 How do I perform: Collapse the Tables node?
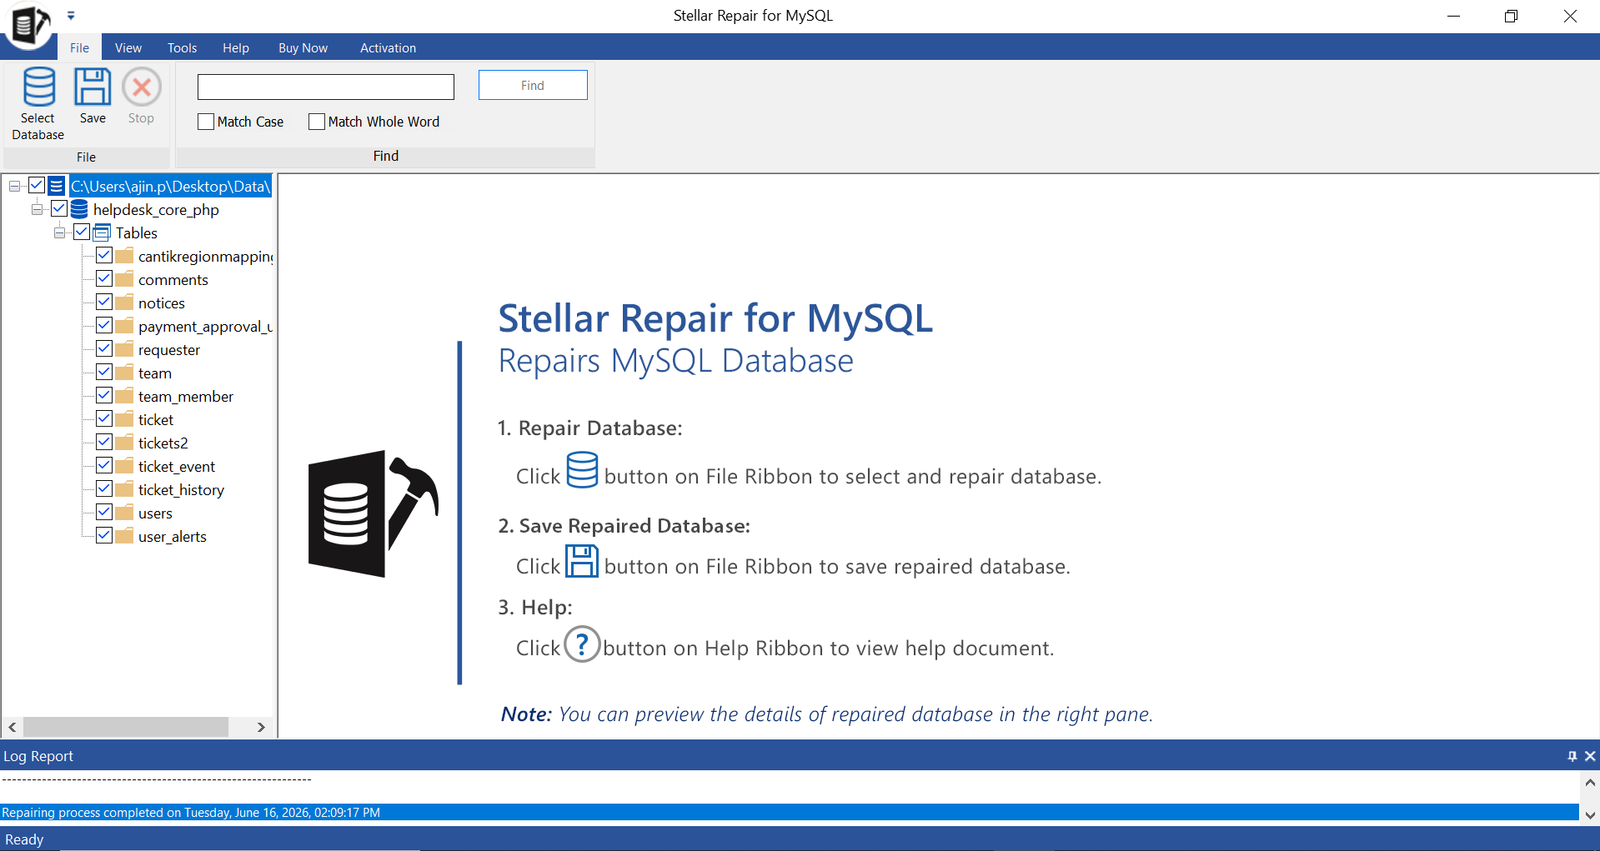60,233
